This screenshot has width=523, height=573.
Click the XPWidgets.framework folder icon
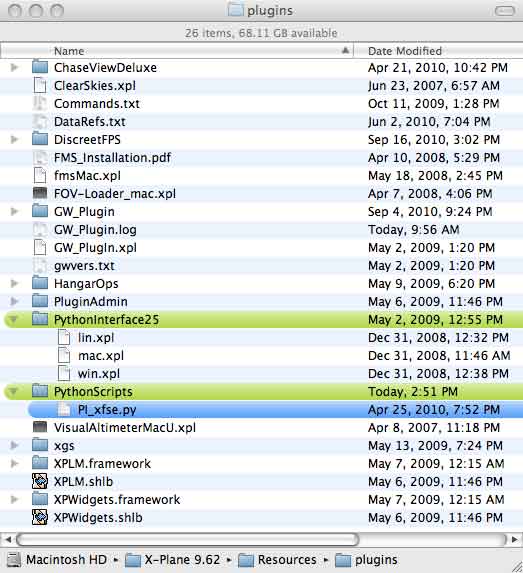pos(40,499)
